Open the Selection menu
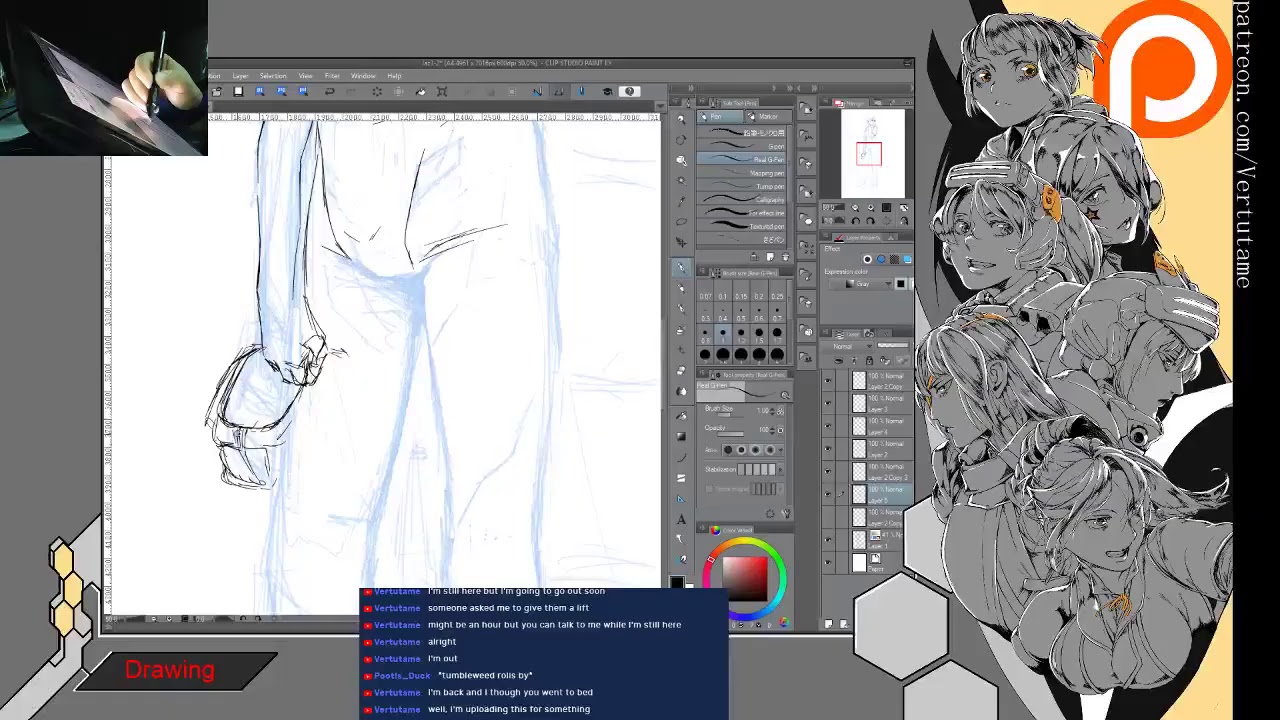1280x720 pixels. [273, 76]
